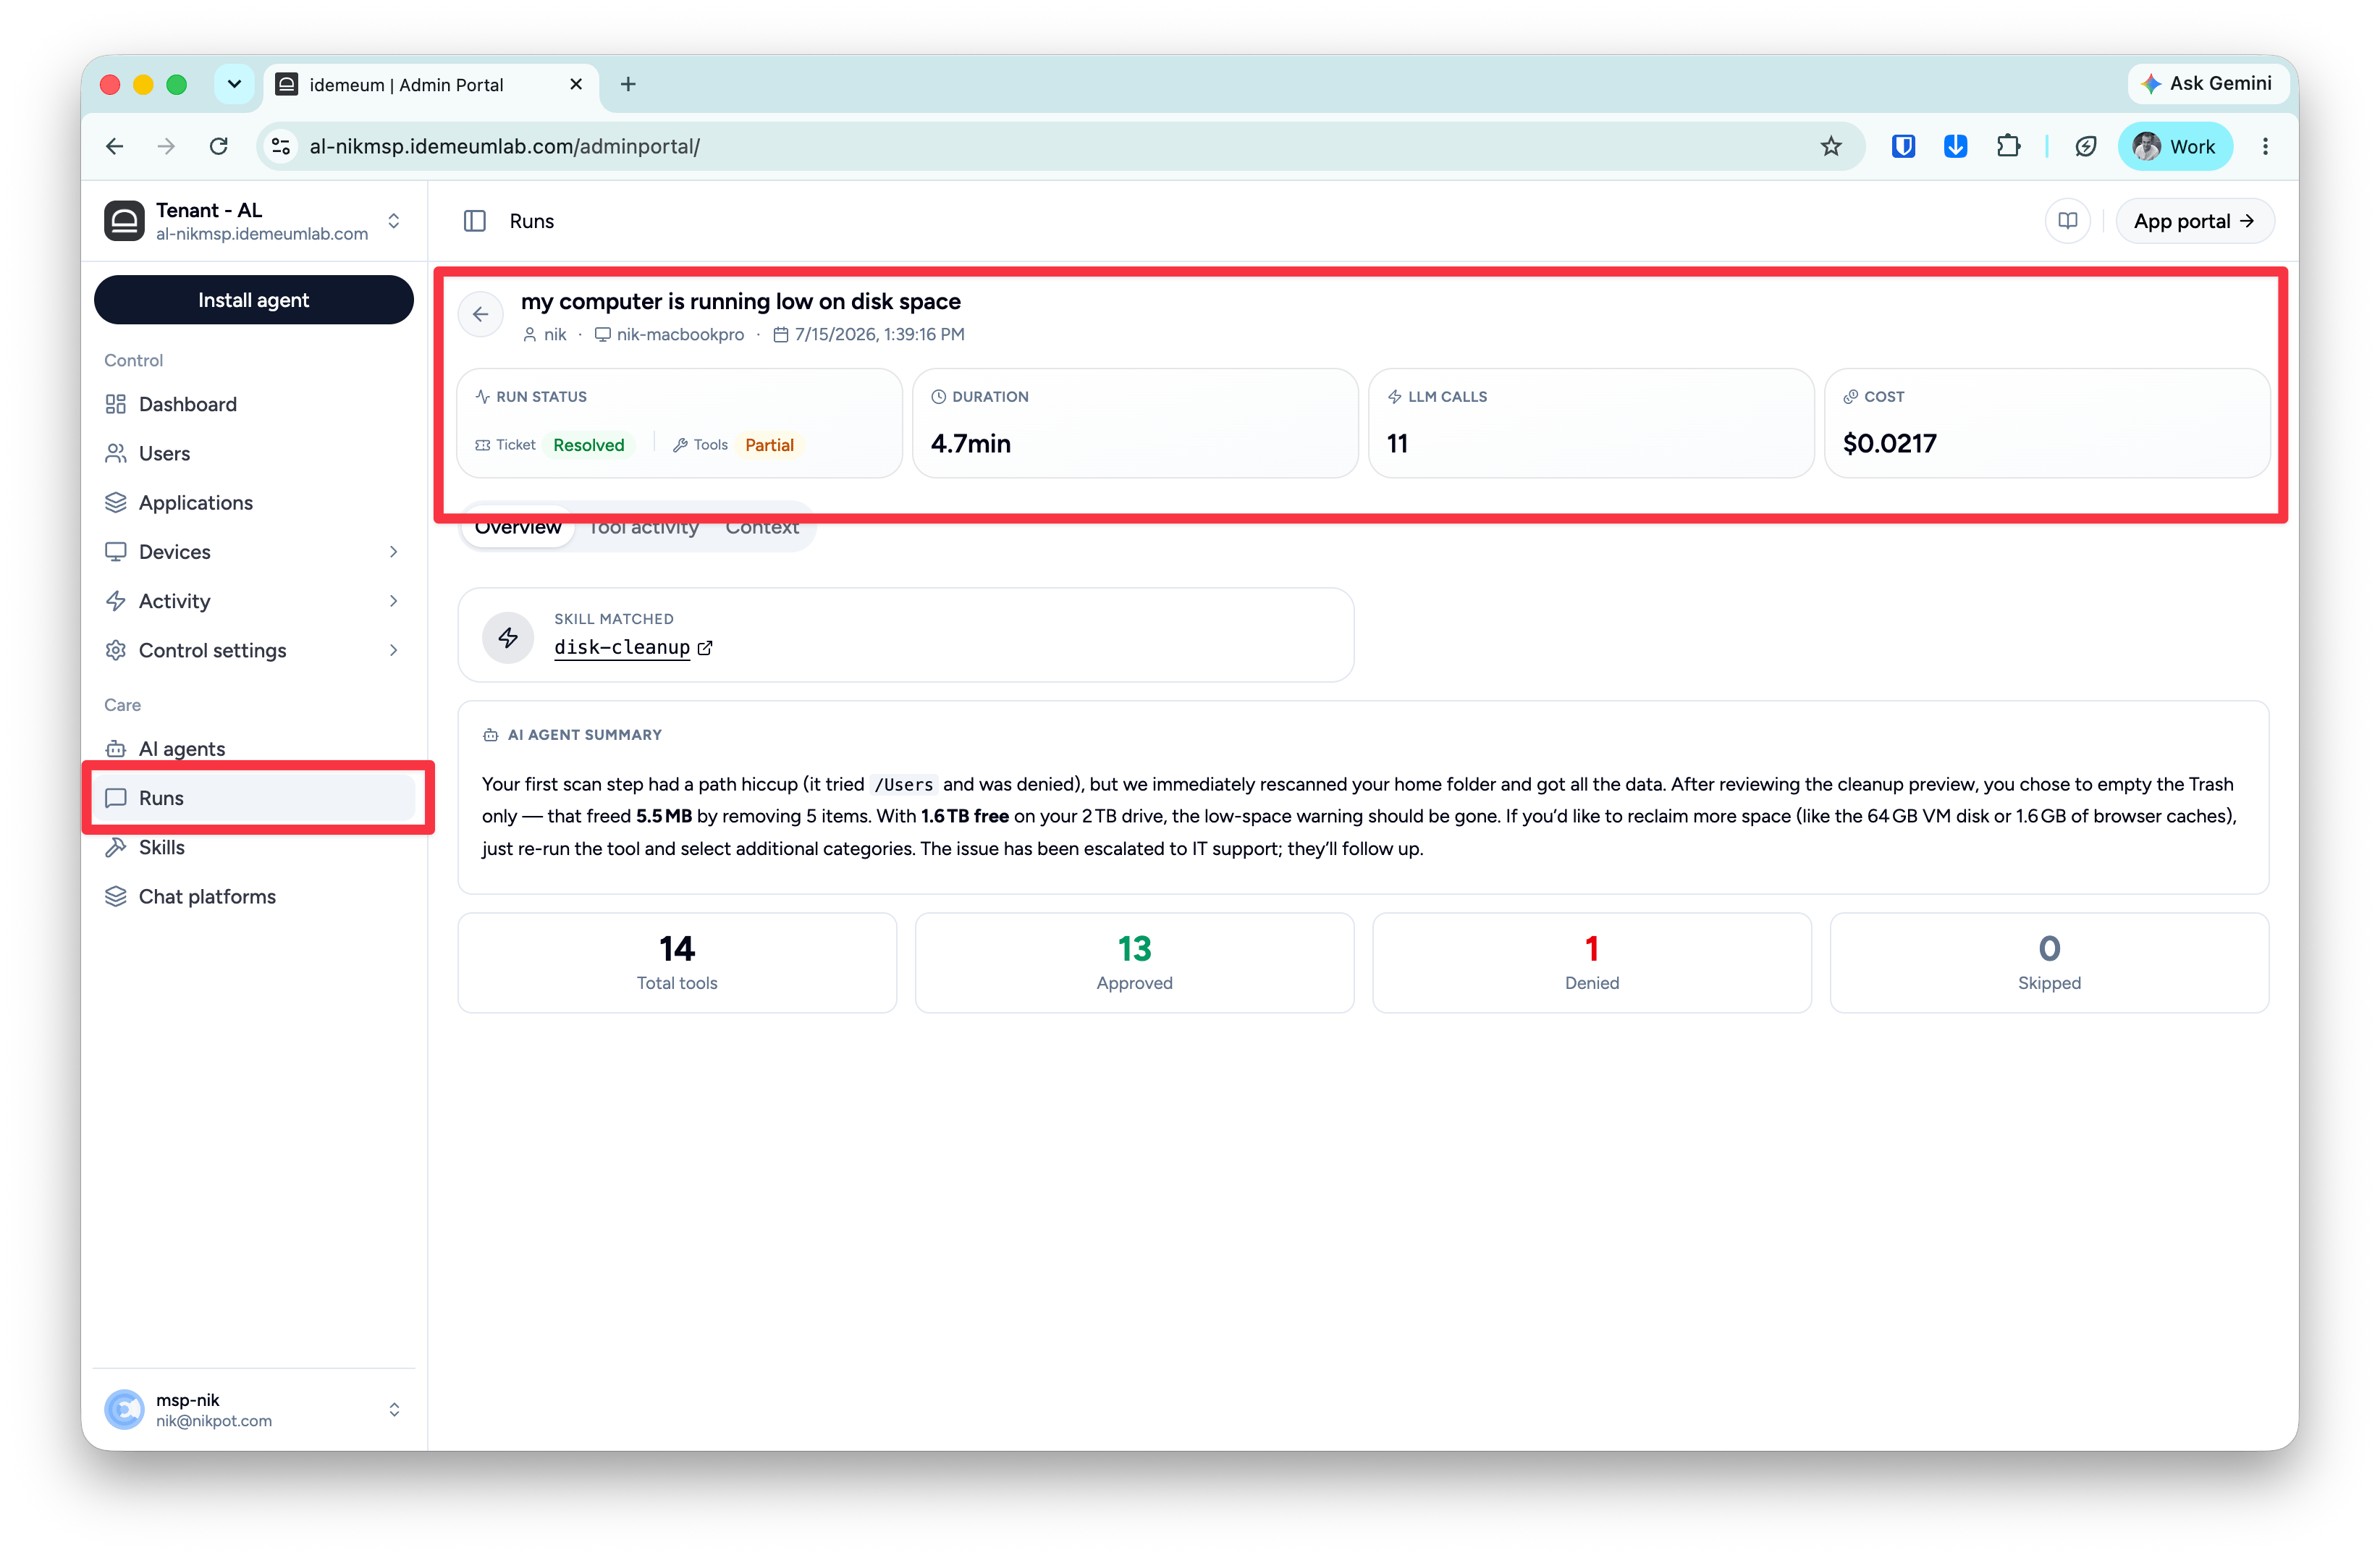Viewport: 2380px width, 1558px height.
Task: Expand the Control settings menu chevron
Action: click(x=393, y=650)
